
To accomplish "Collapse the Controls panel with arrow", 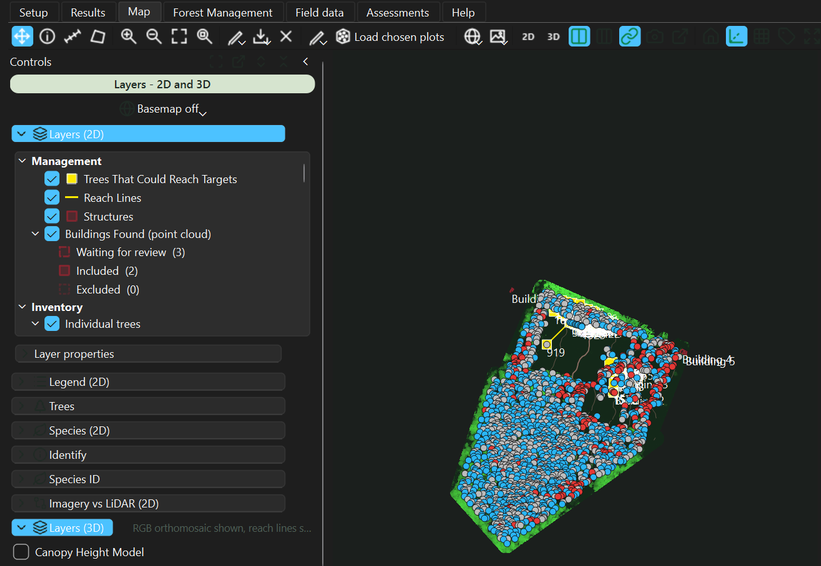I will coord(305,62).
